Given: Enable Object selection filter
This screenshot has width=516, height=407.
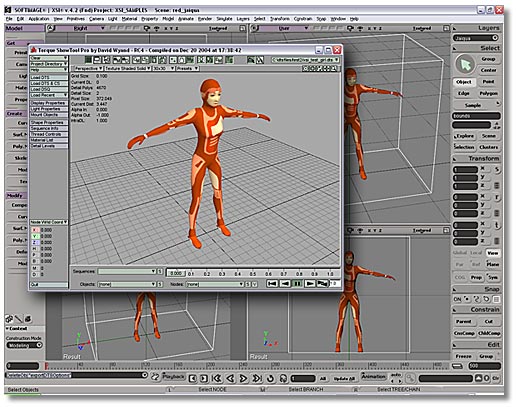Looking at the screenshot, I should [464, 82].
